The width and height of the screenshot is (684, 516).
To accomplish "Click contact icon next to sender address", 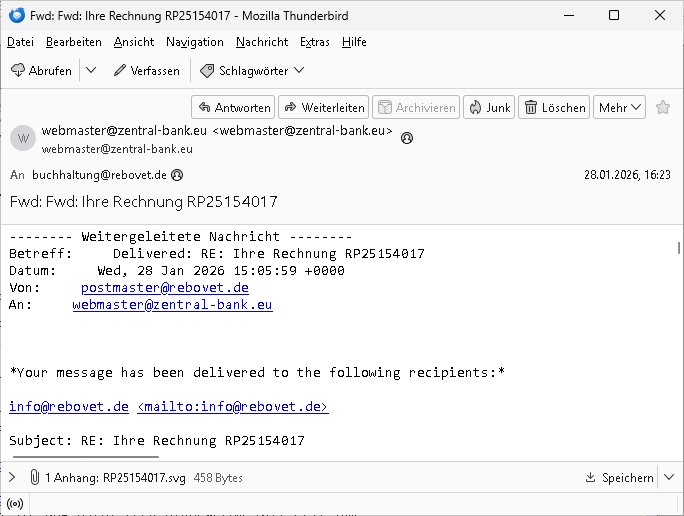I will coord(407,139).
